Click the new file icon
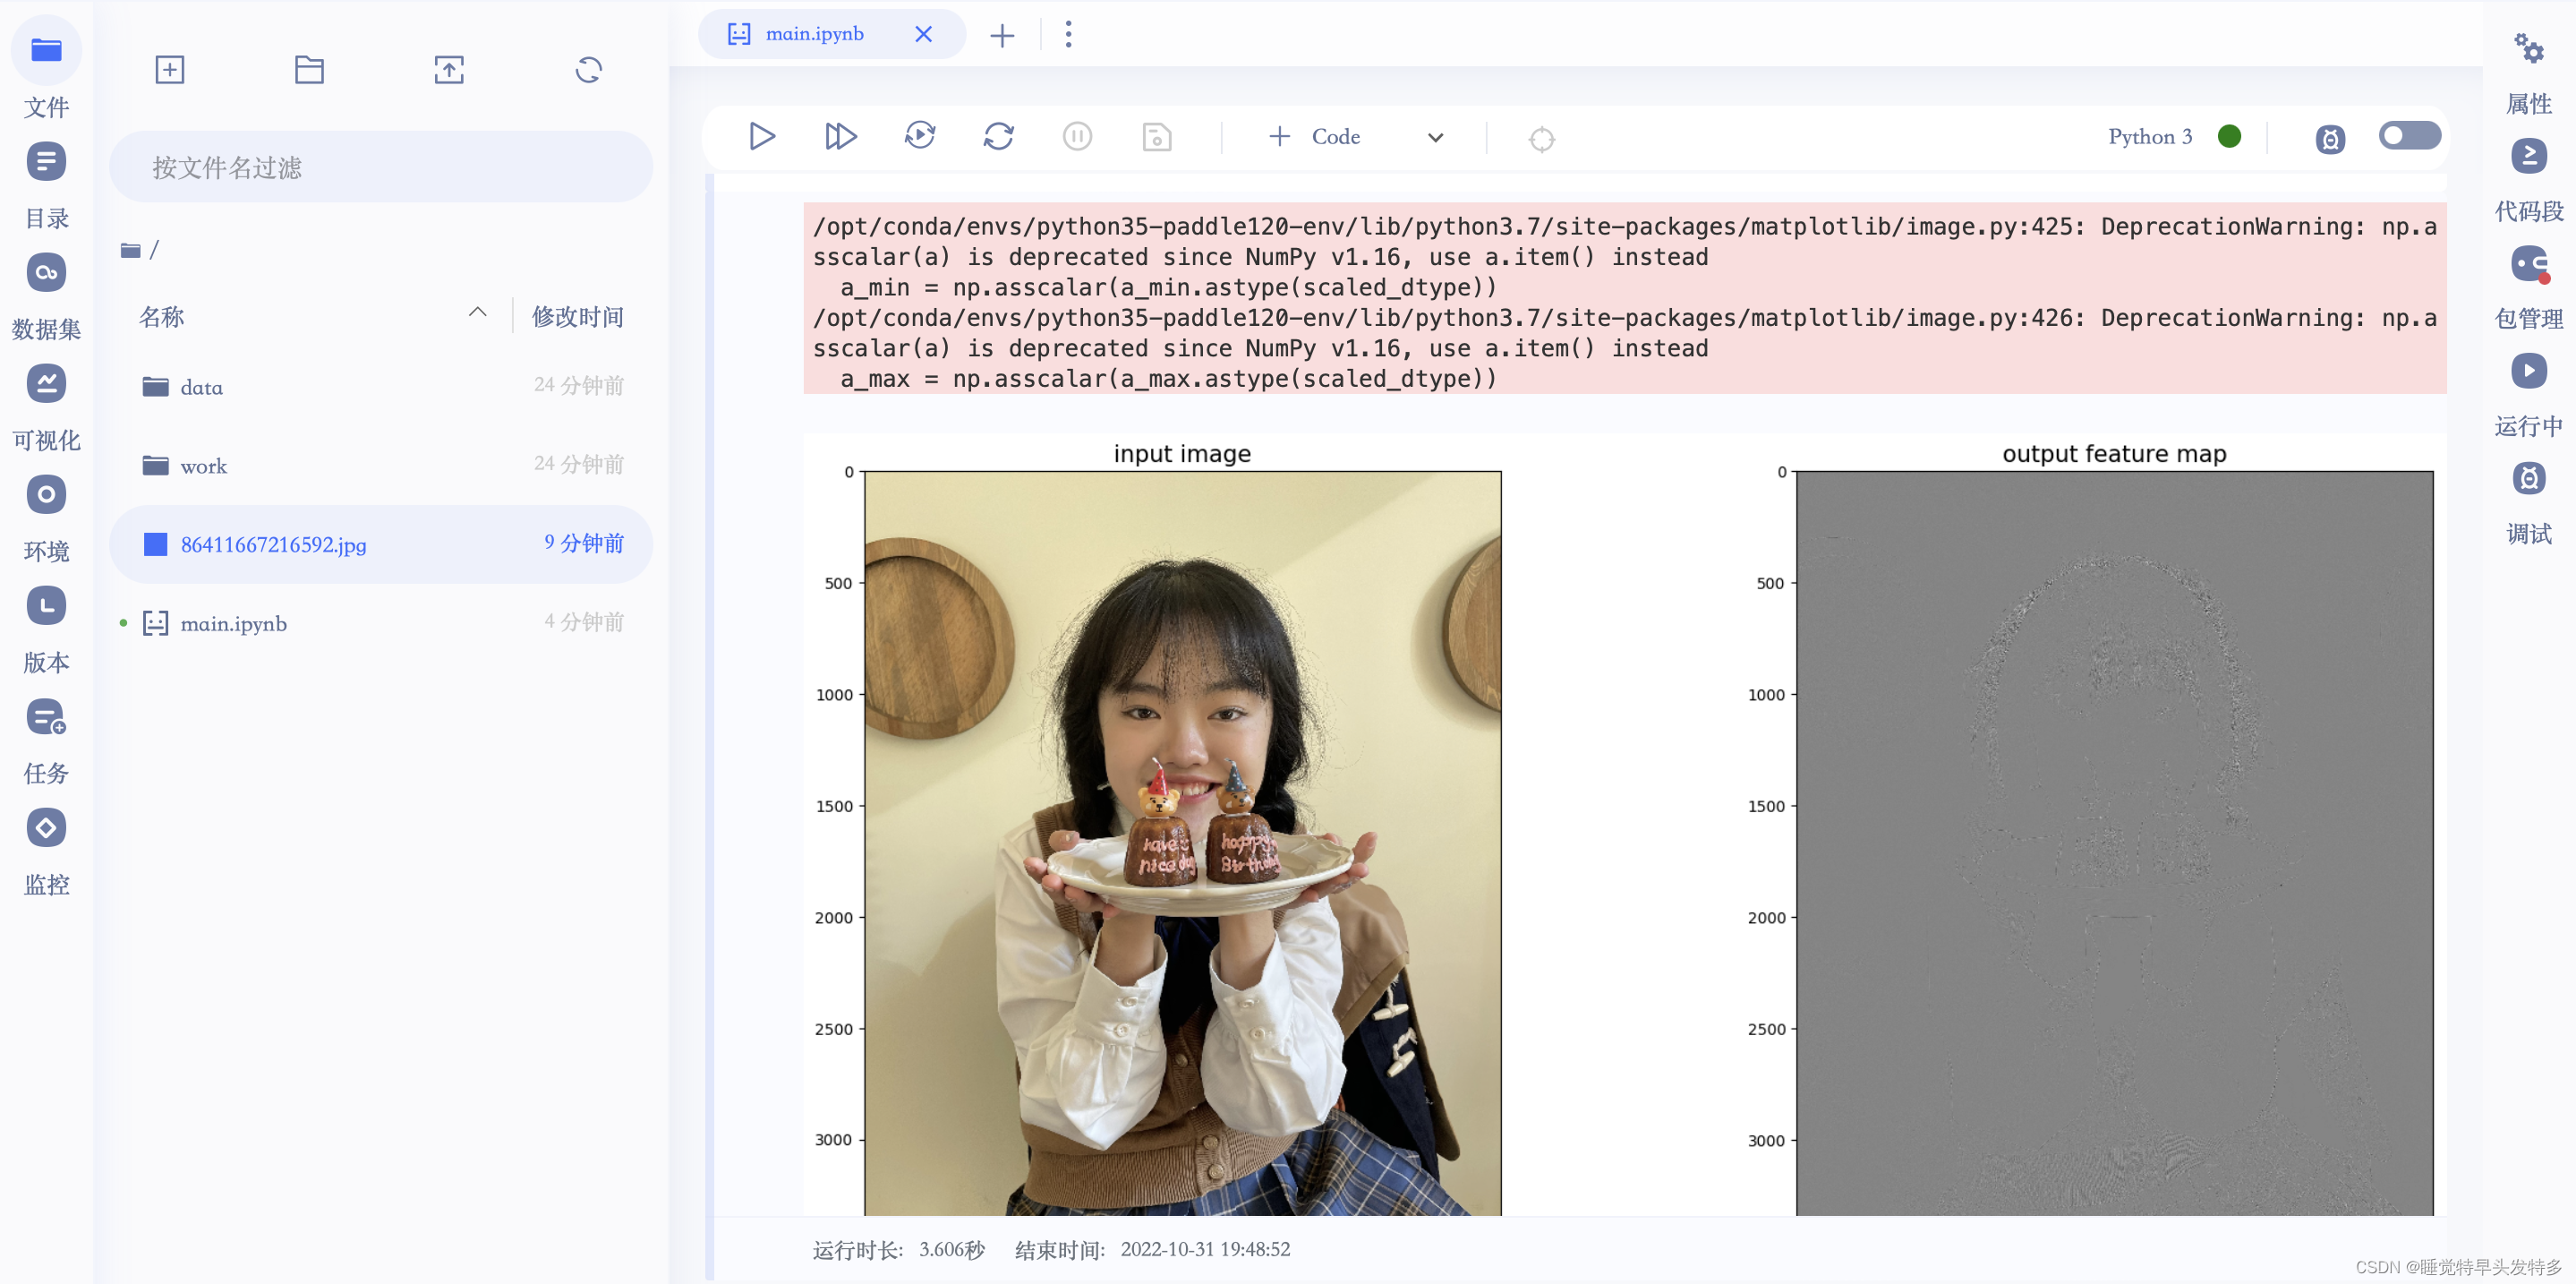Screen dimensions: 2576x1284 coord(170,70)
